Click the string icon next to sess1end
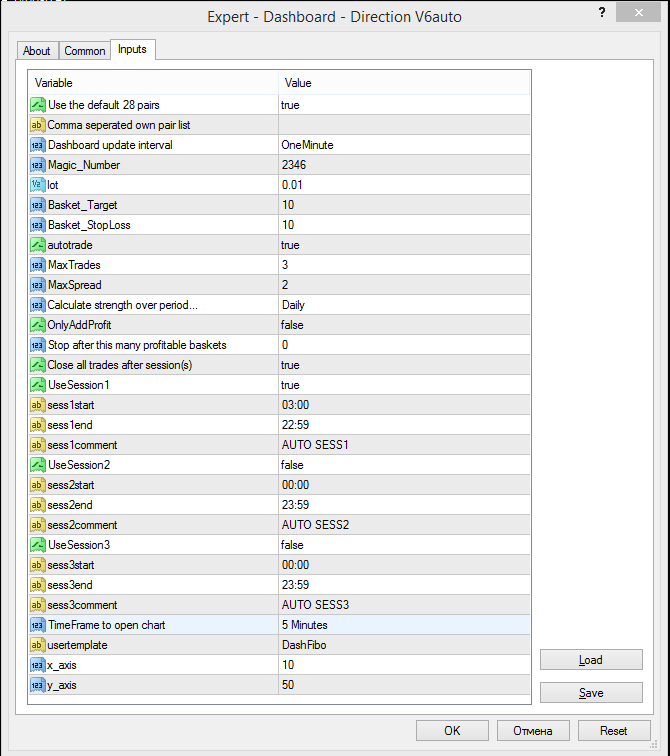This screenshot has width=670, height=756. [x=37, y=425]
